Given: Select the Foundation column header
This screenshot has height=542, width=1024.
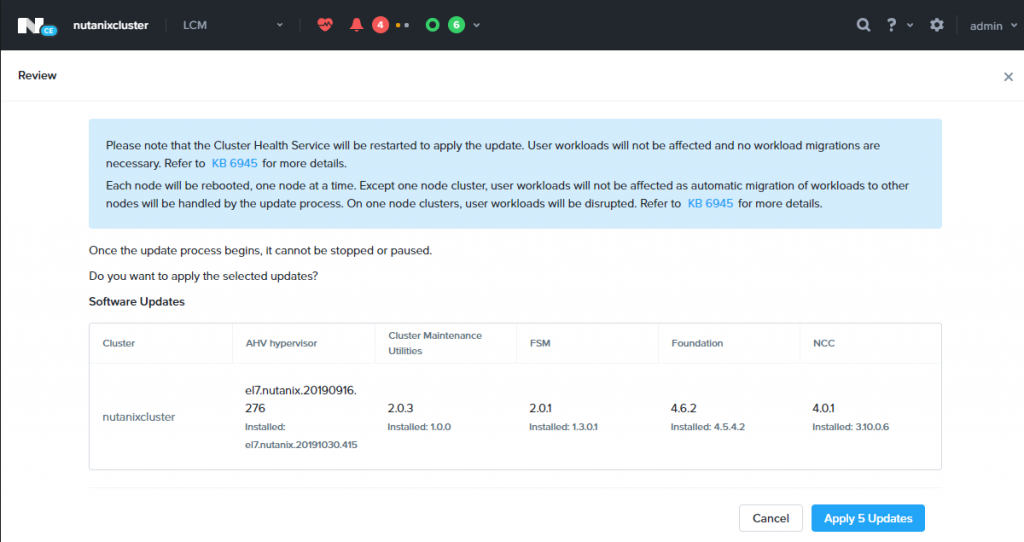Looking at the screenshot, I should coord(697,343).
